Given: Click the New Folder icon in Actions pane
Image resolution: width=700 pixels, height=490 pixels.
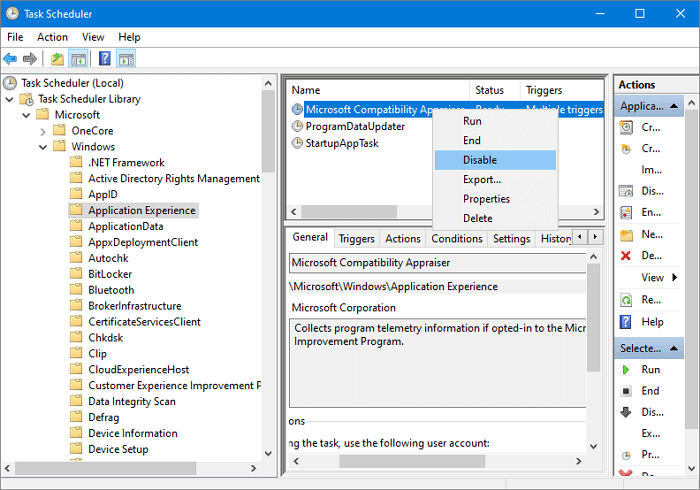Looking at the screenshot, I should [x=626, y=234].
